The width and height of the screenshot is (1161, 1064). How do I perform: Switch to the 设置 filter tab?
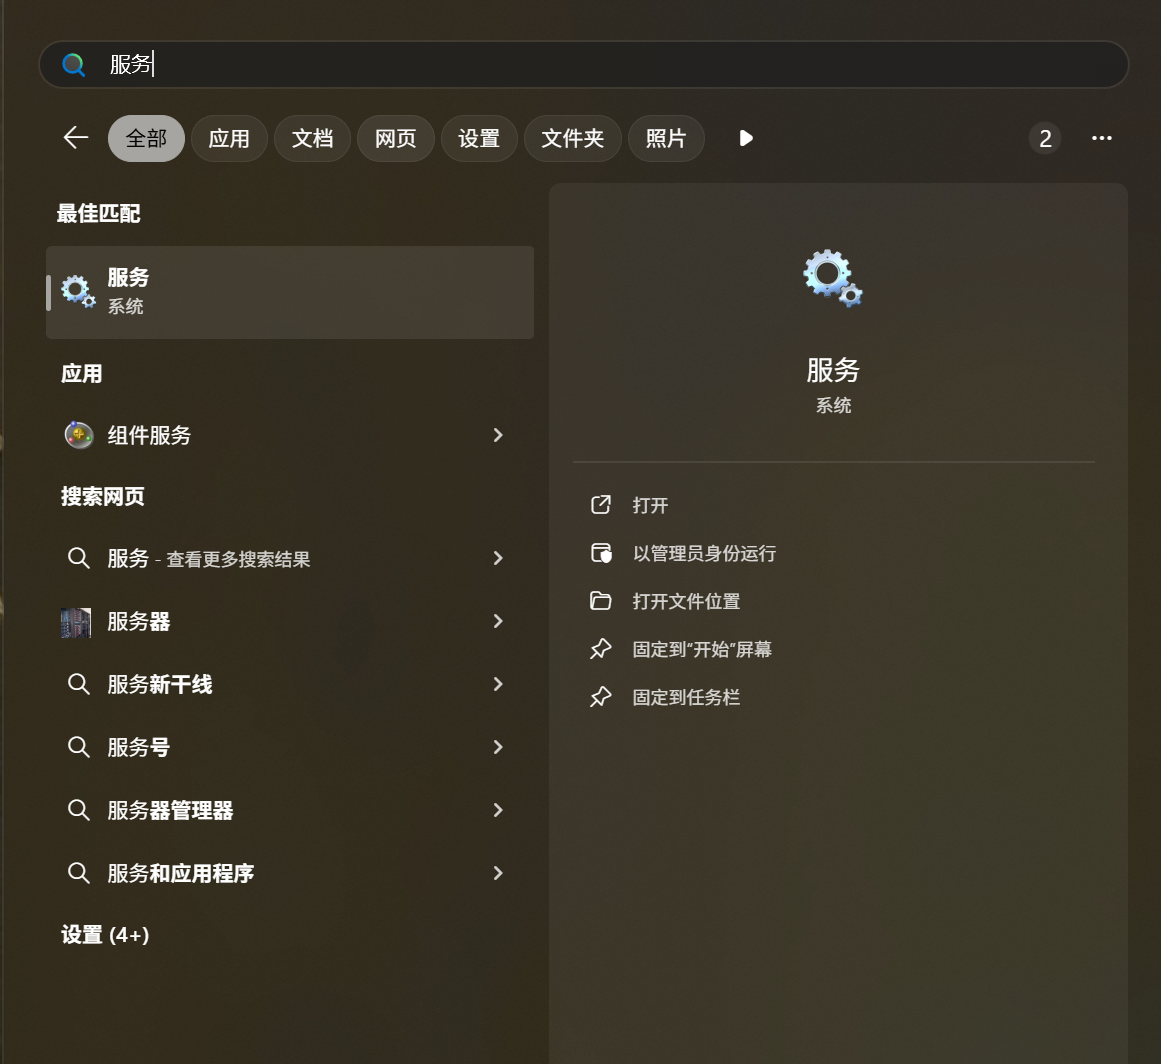(479, 138)
